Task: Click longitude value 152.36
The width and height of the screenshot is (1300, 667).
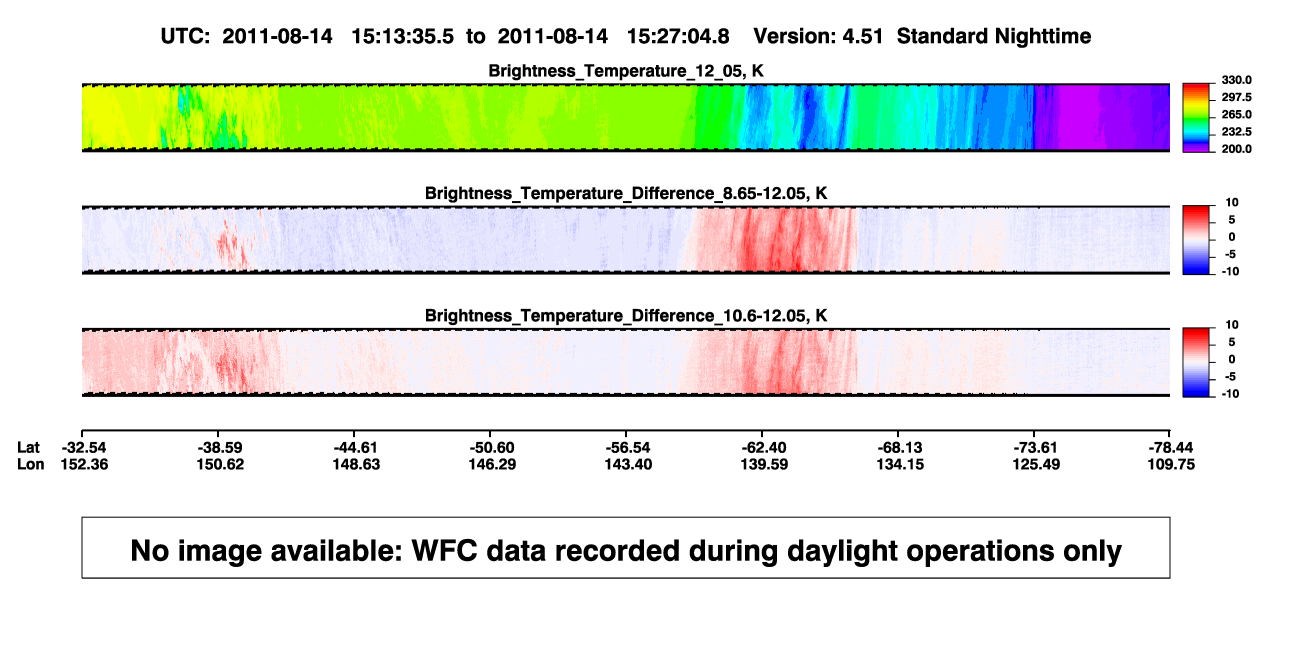Action: (x=82, y=464)
